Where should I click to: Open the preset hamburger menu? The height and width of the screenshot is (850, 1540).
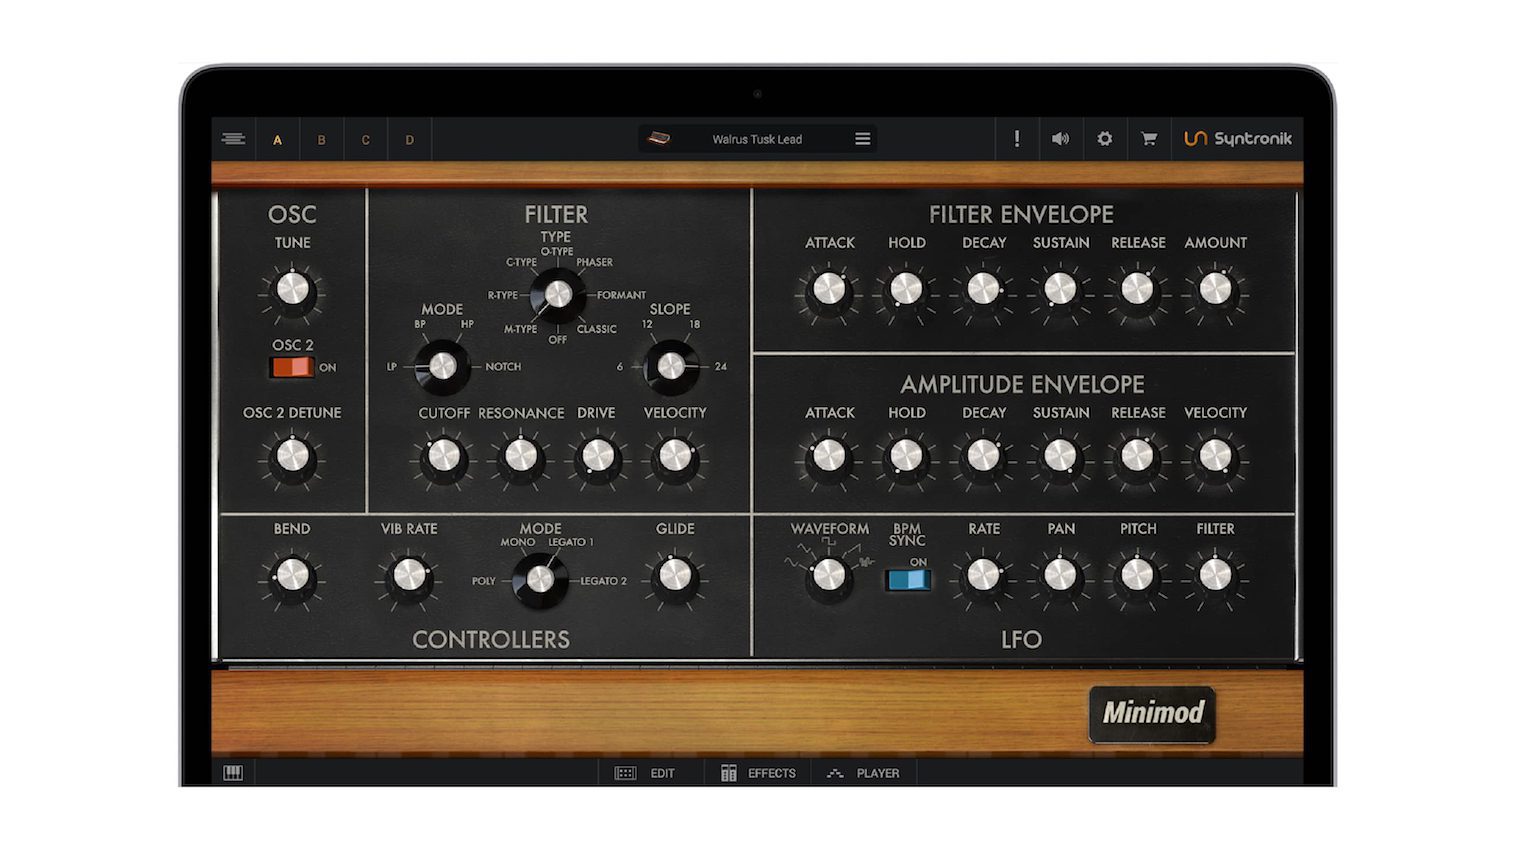tap(862, 139)
